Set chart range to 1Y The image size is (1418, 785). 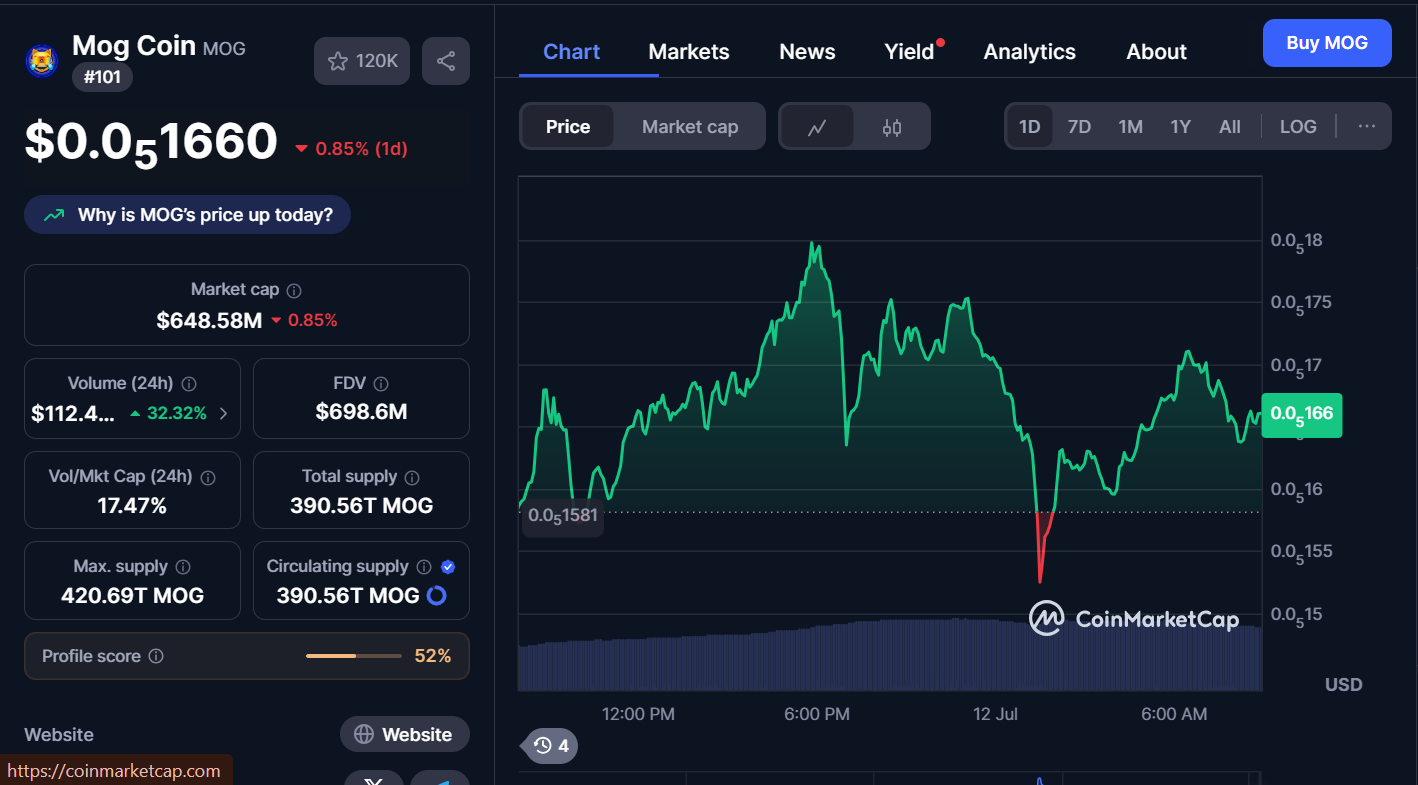tap(1180, 127)
